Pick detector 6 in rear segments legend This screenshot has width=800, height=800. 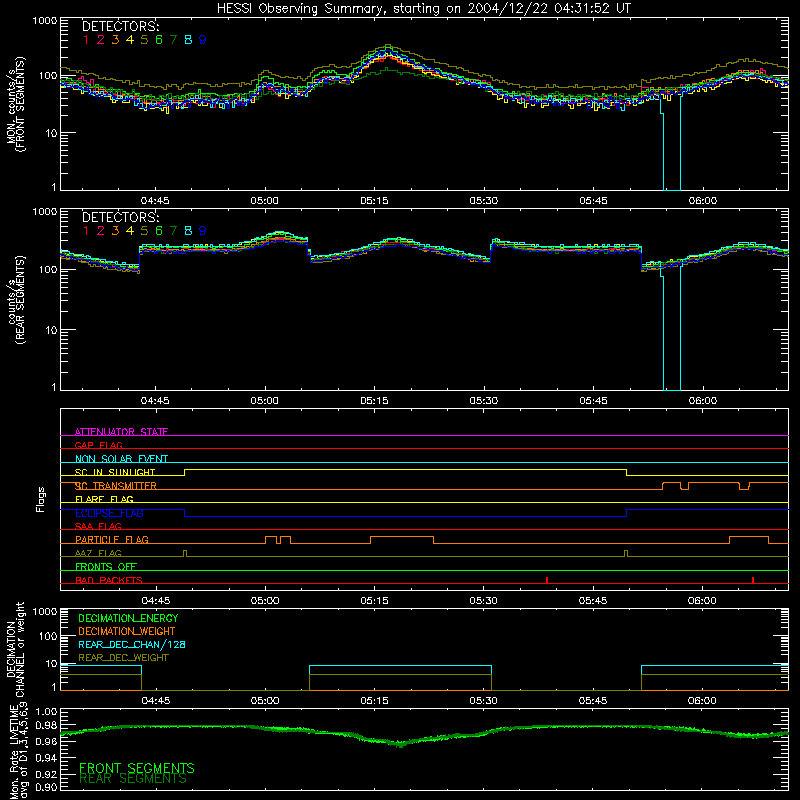pyautogui.click(x=159, y=231)
